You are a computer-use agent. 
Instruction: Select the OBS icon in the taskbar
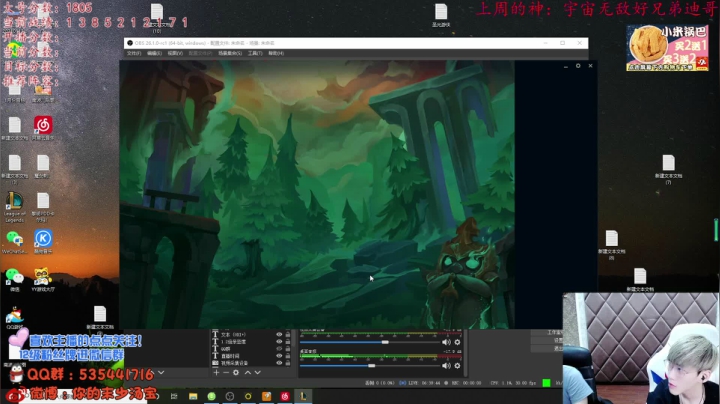coord(230,396)
